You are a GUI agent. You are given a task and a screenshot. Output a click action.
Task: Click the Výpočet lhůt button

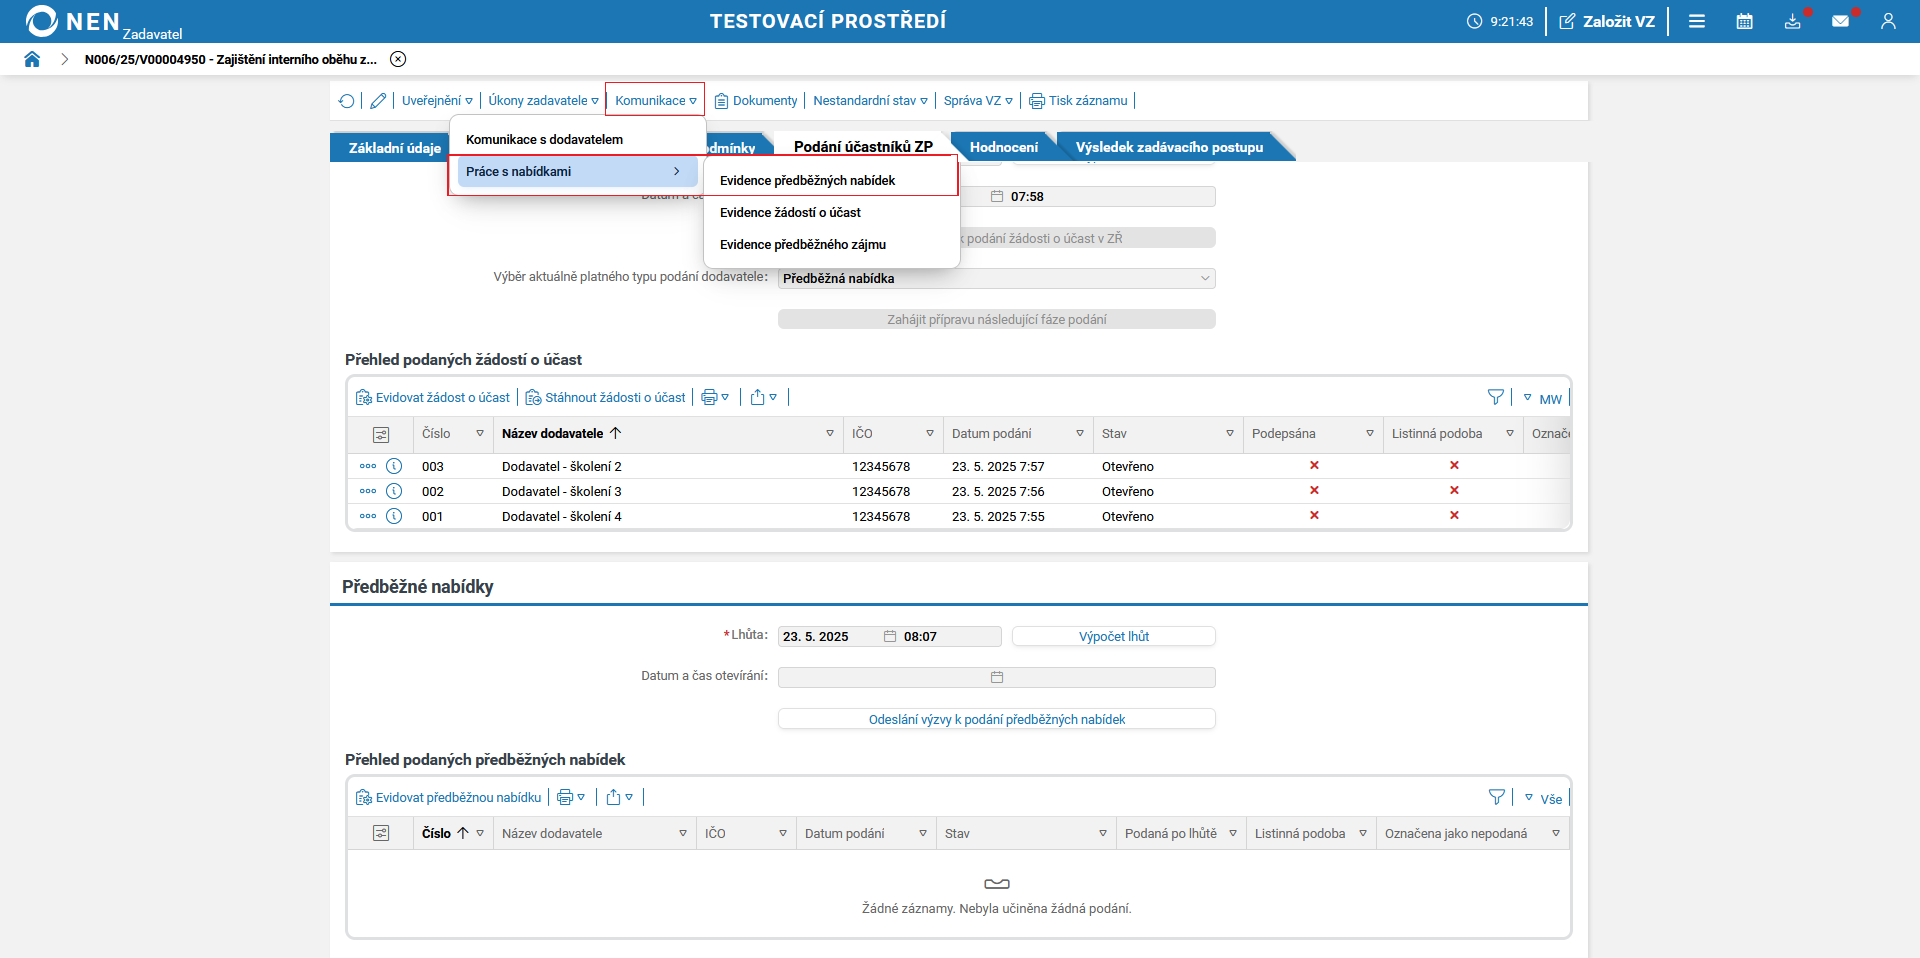(1113, 636)
